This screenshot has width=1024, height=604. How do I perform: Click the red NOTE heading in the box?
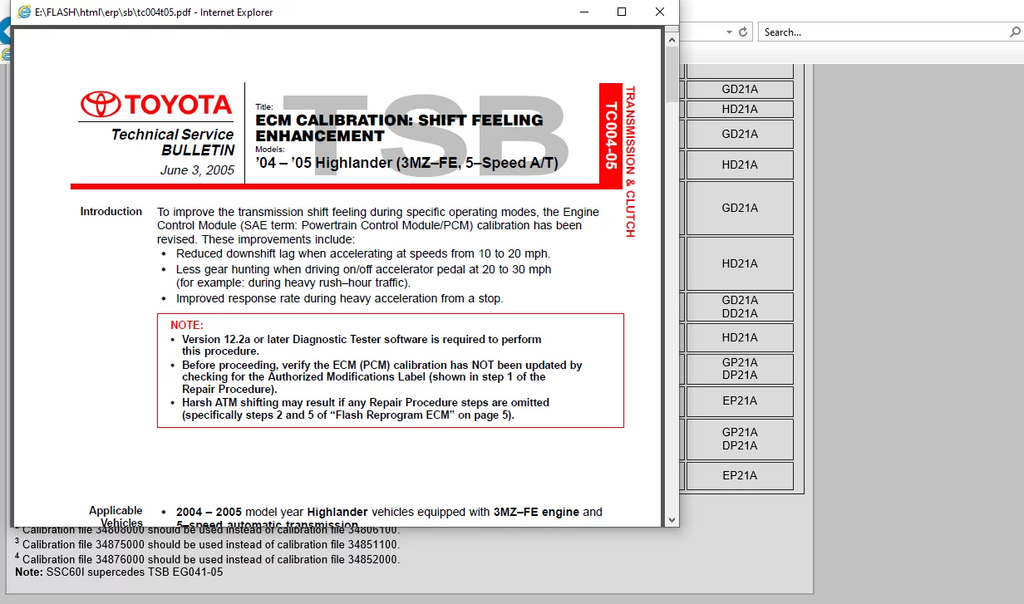[x=187, y=325]
